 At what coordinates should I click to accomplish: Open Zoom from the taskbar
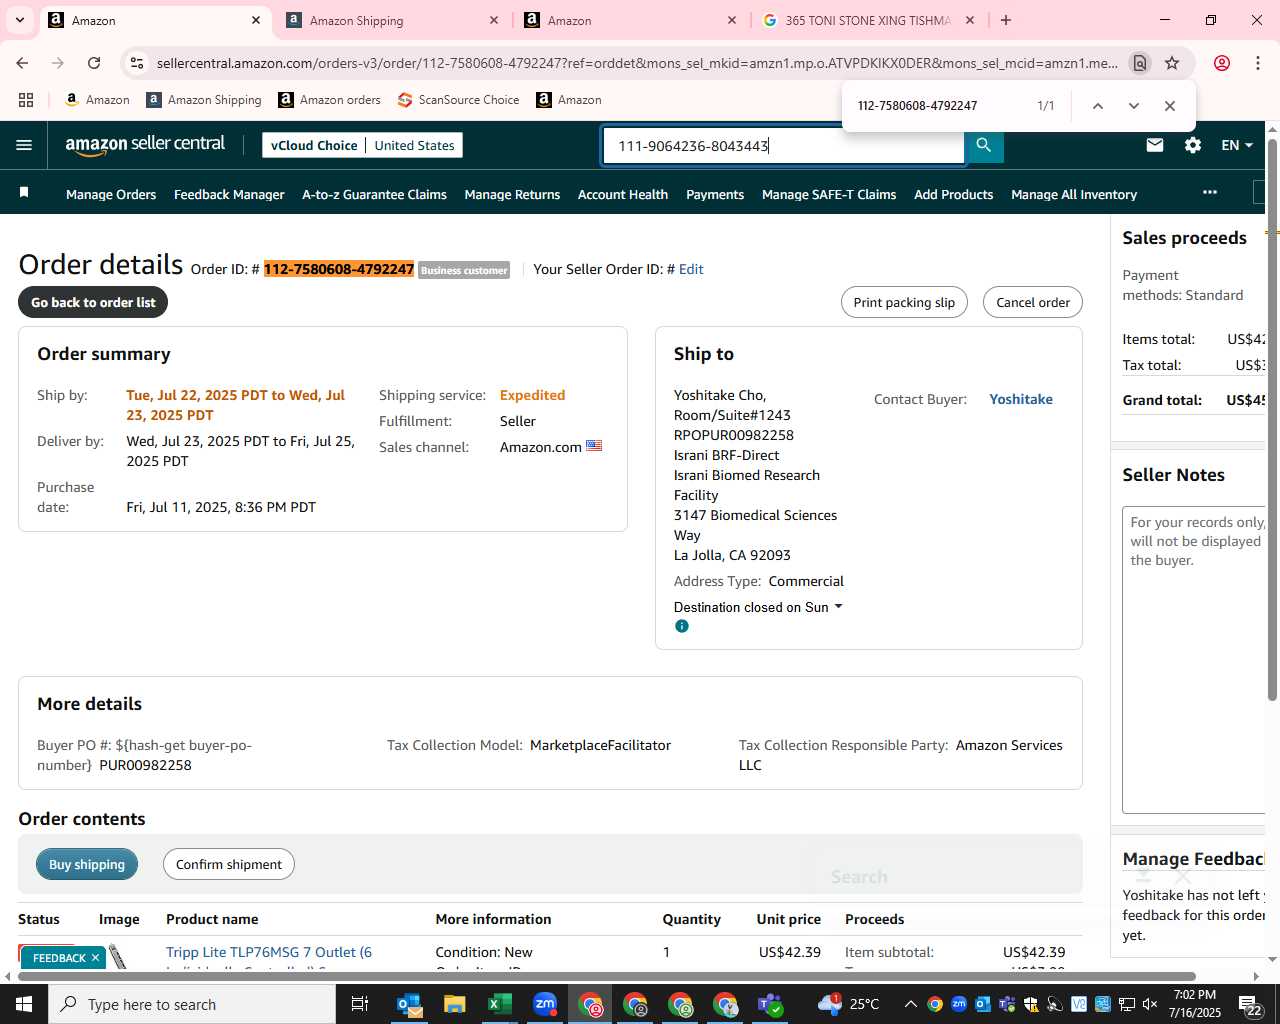545,1004
